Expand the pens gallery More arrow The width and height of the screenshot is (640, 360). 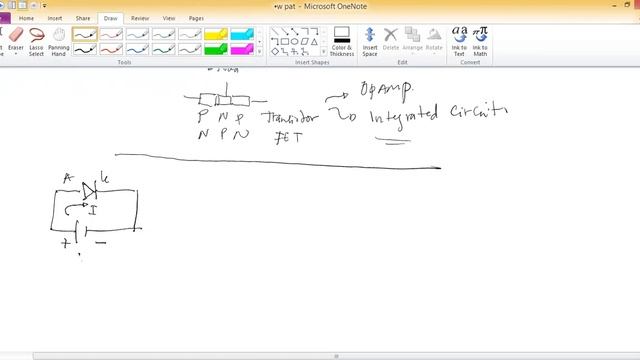(x=259, y=51)
